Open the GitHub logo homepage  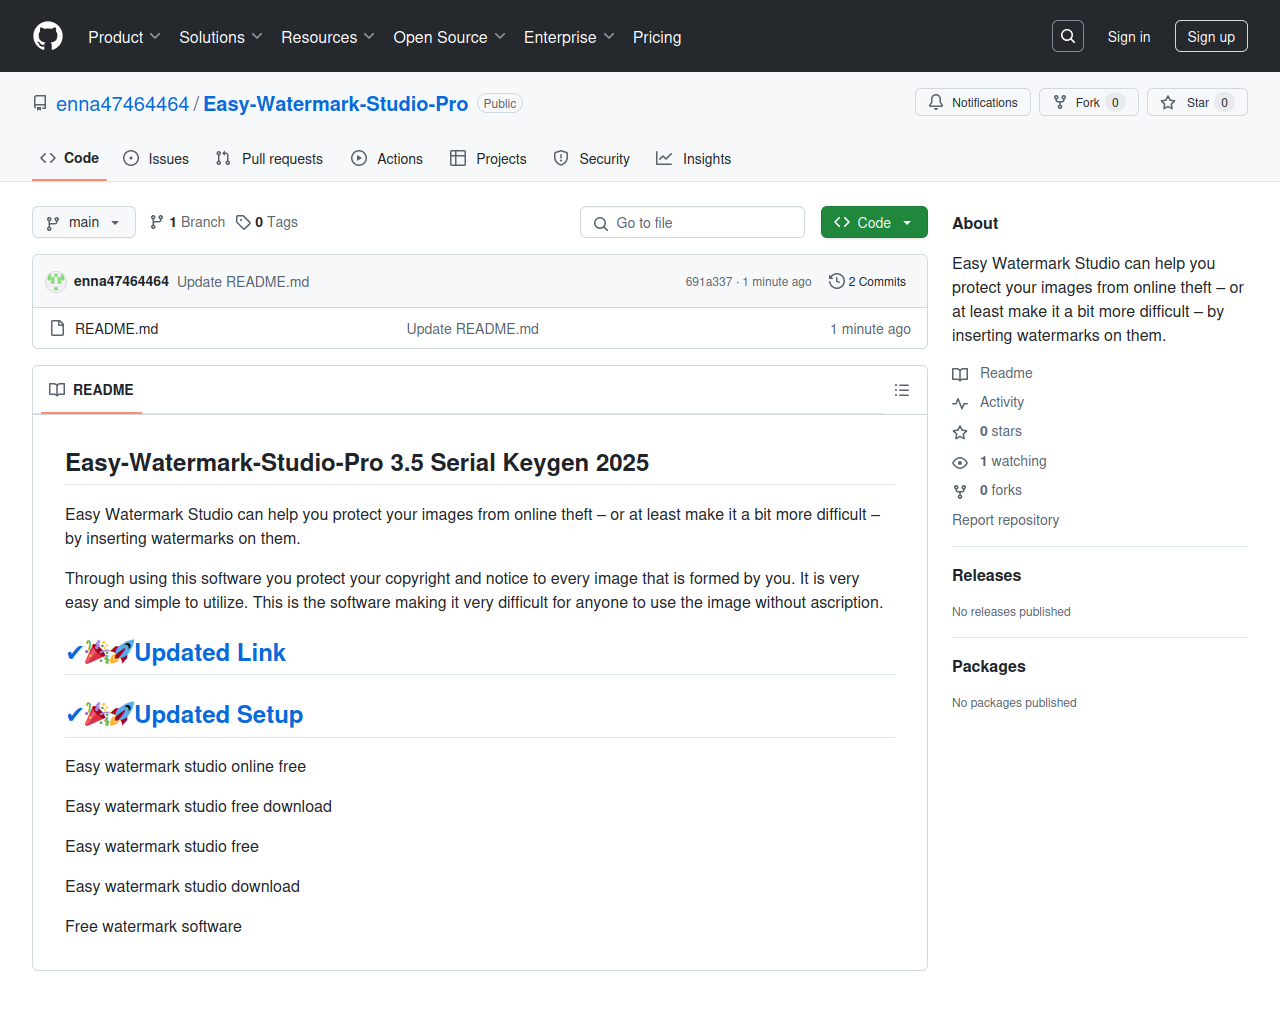(48, 36)
